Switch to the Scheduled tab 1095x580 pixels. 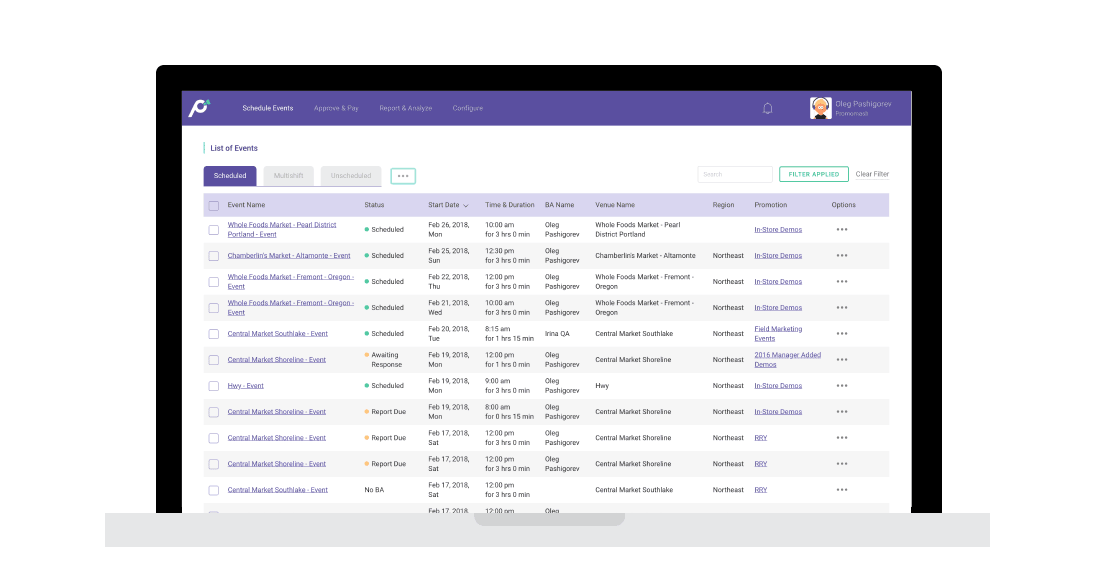pos(230,176)
